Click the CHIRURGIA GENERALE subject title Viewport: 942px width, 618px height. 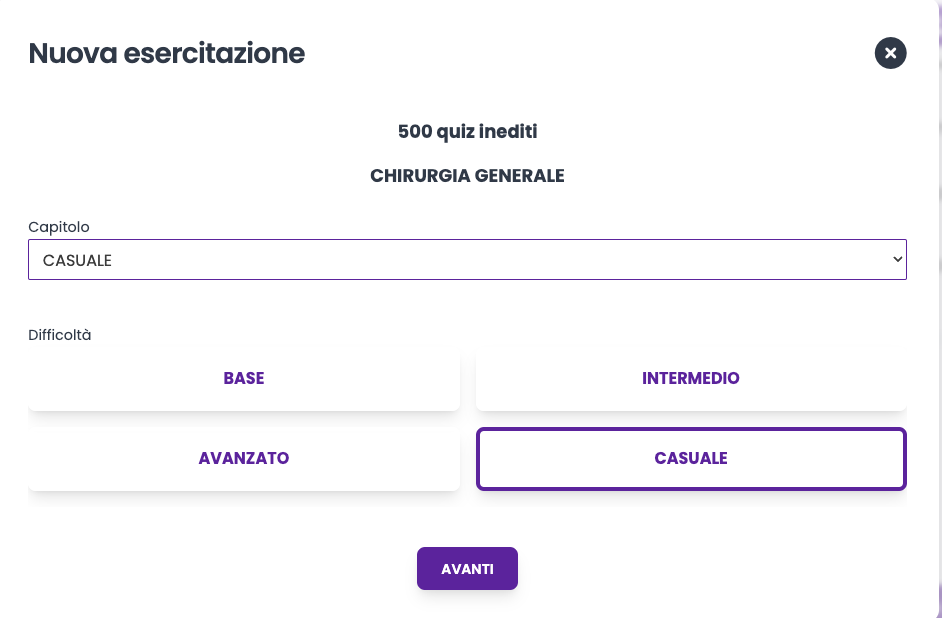(467, 176)
